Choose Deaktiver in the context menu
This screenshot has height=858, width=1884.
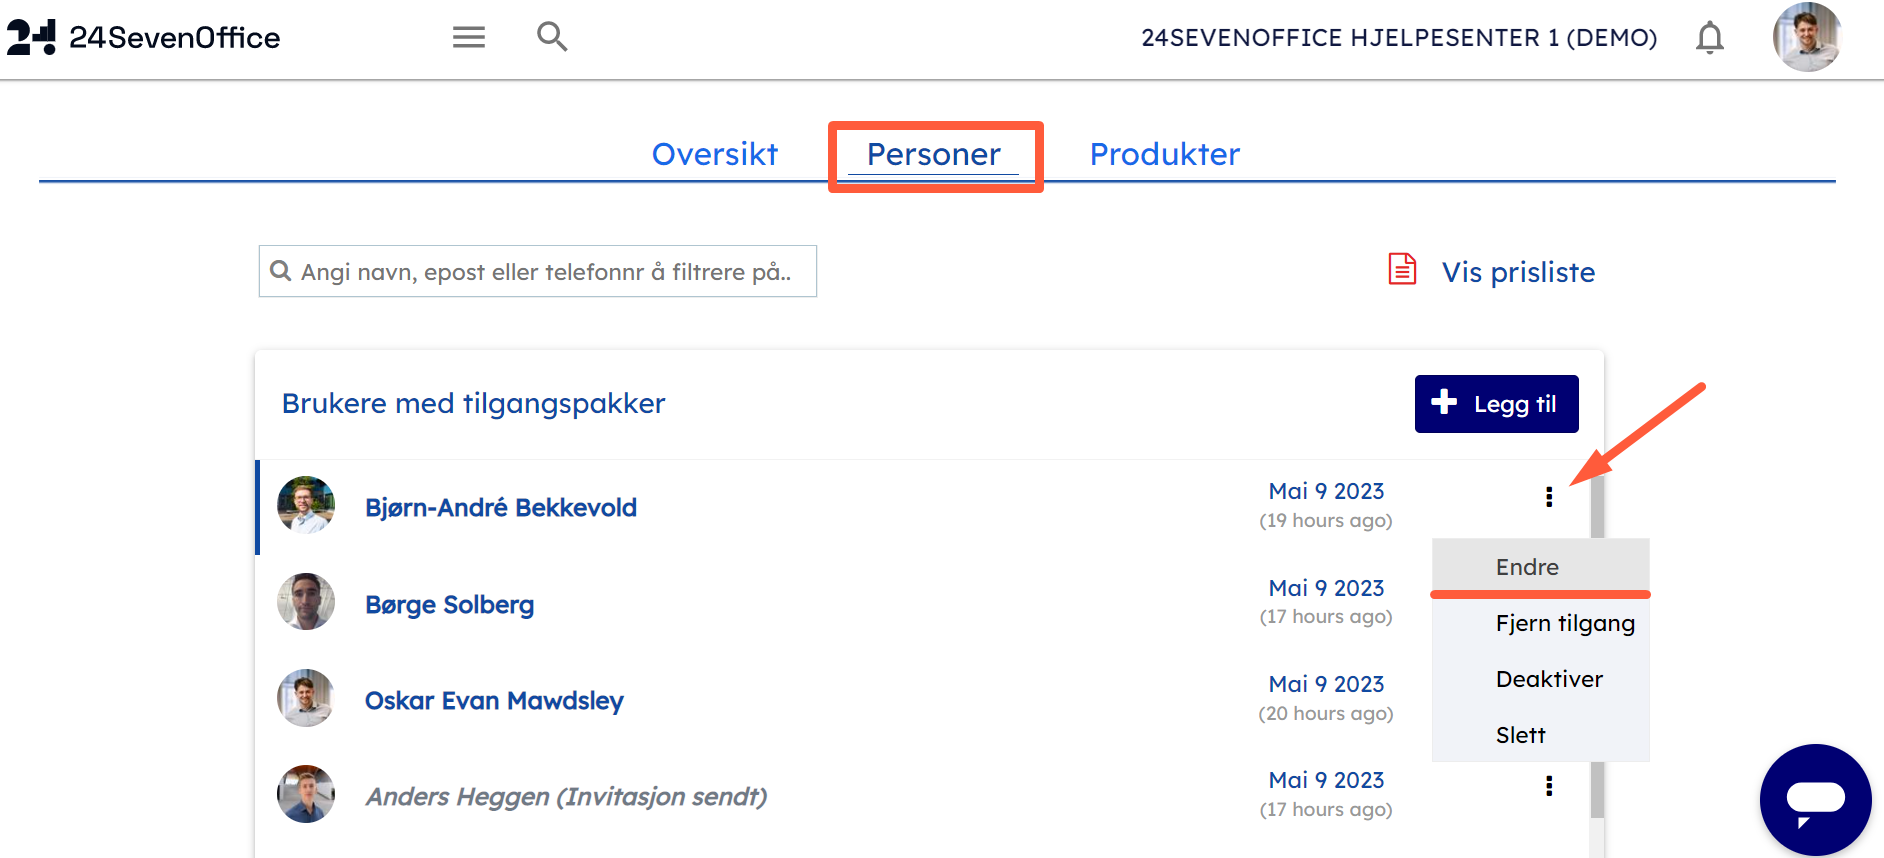point(1549,679)
